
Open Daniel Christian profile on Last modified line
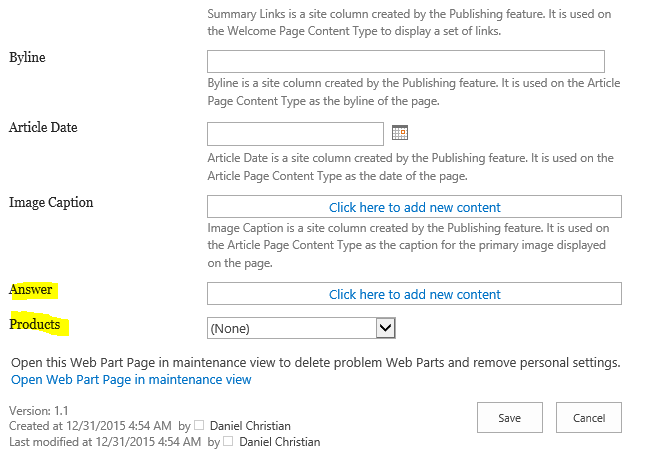coord(280,442)
